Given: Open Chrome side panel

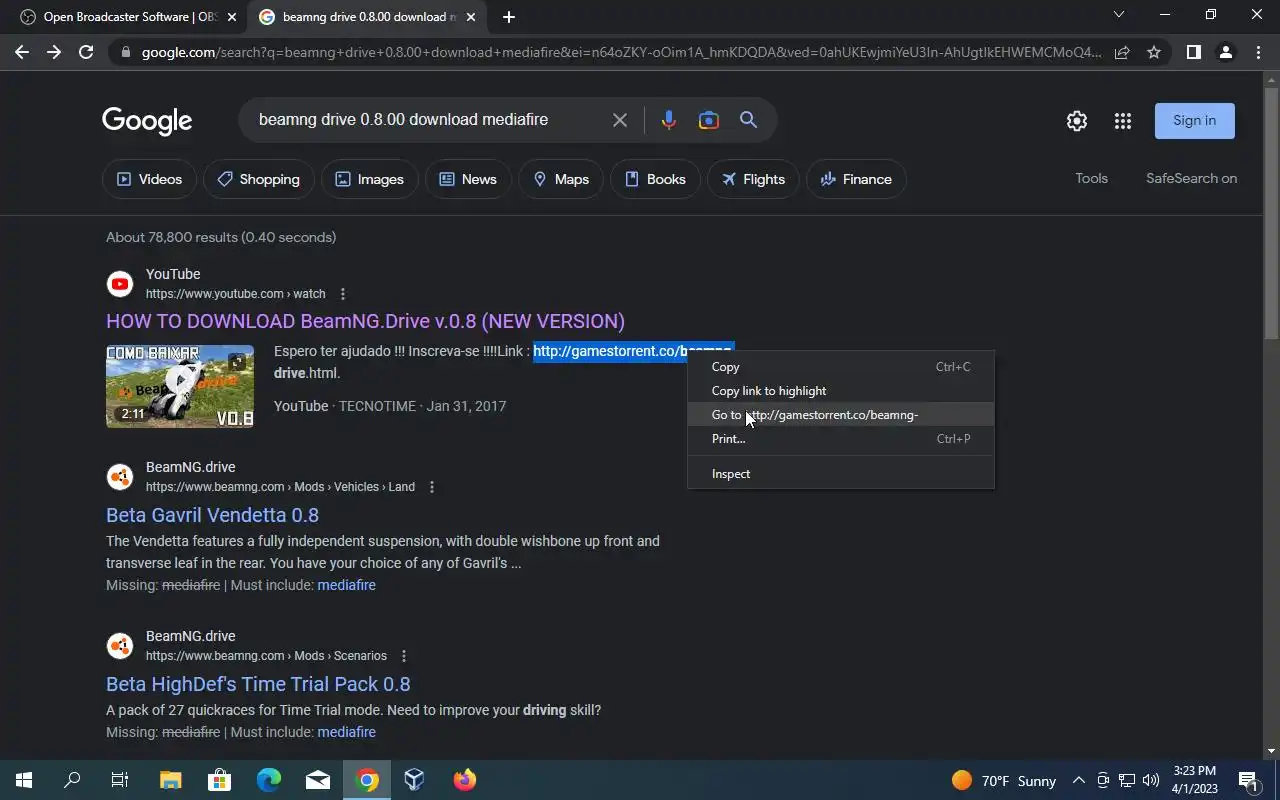Looking at the screenshot, I should click(1193, 52).
